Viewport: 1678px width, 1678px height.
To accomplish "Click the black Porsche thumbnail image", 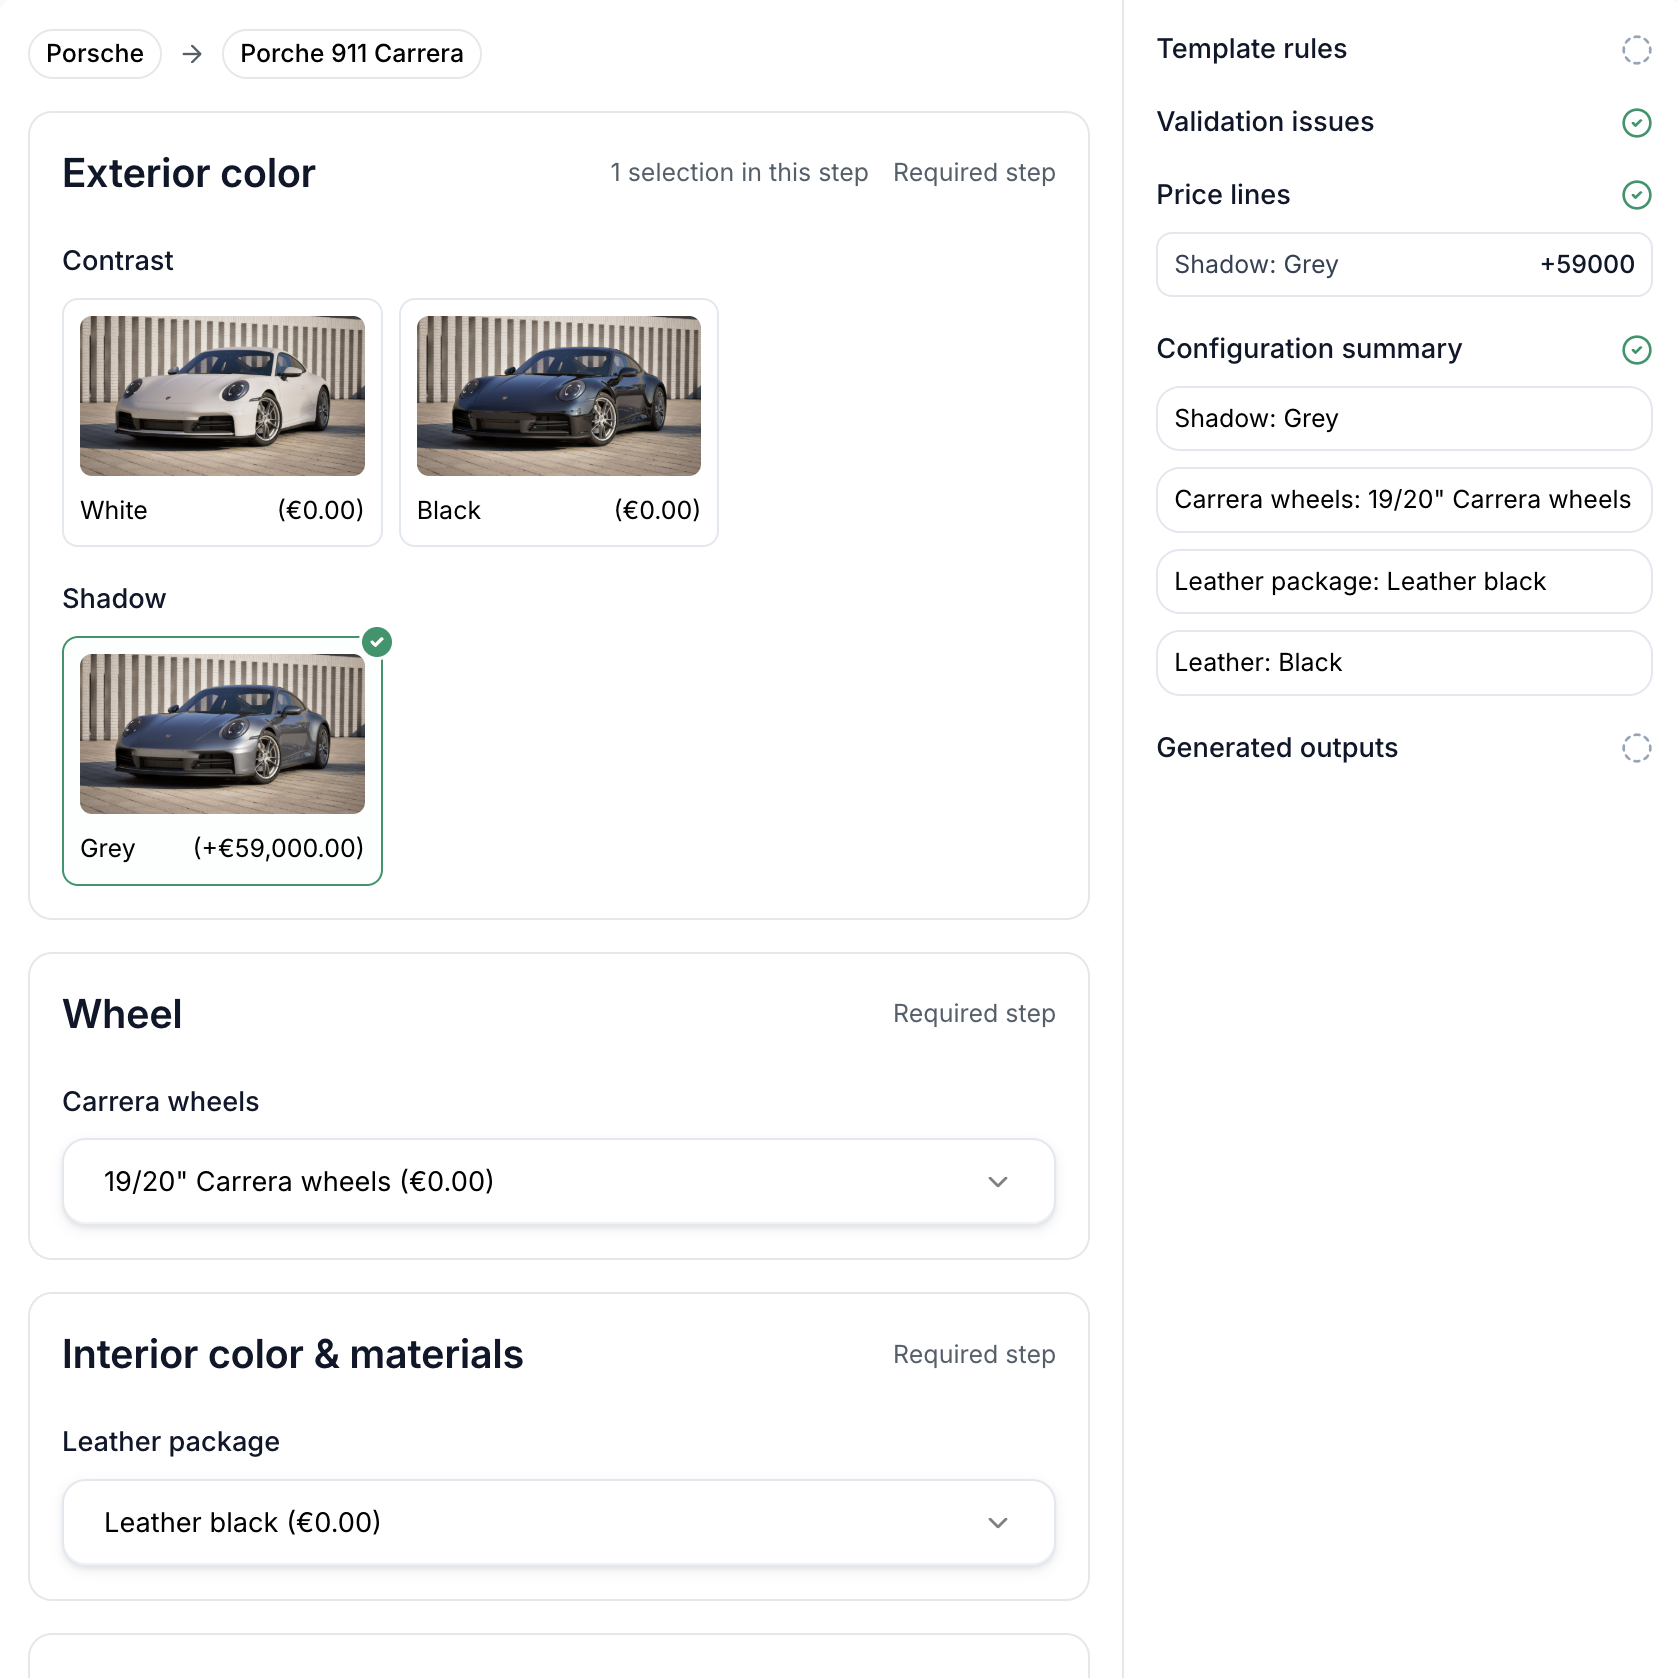I will tap(559, 396).
